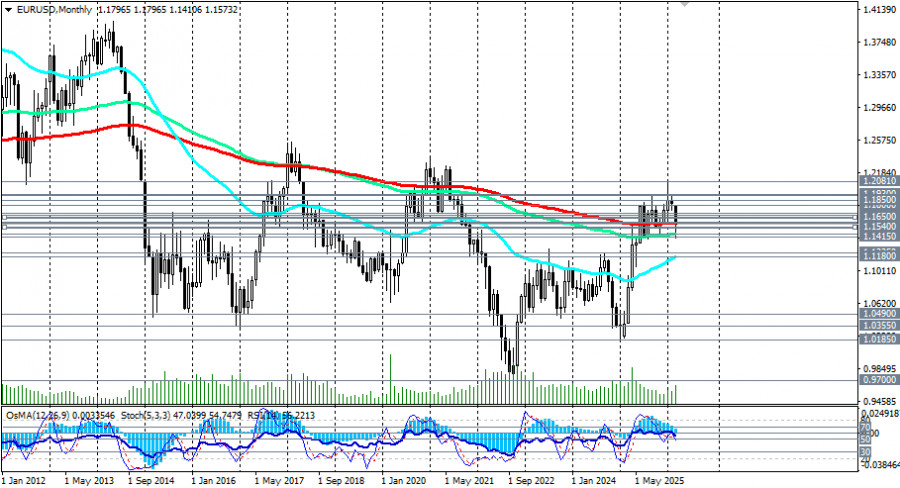
Task: Select the 1.18500 level price label
Action: tap(879, 199)
